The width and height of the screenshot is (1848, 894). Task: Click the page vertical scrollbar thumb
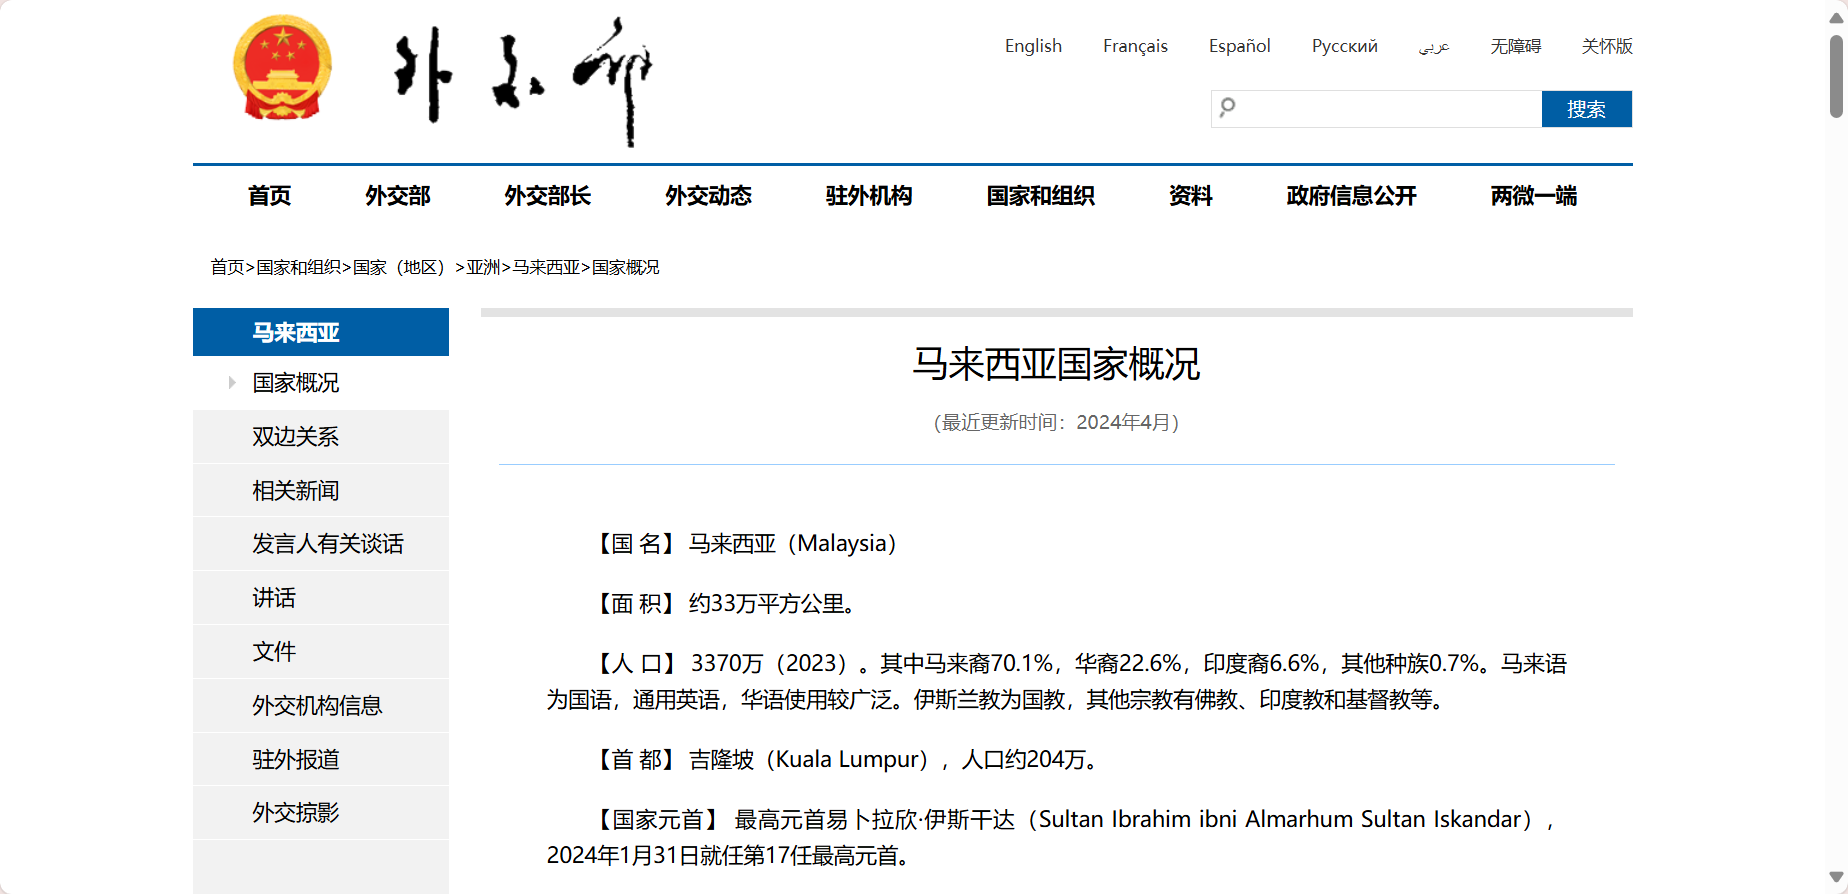[x=1836, y=76]
